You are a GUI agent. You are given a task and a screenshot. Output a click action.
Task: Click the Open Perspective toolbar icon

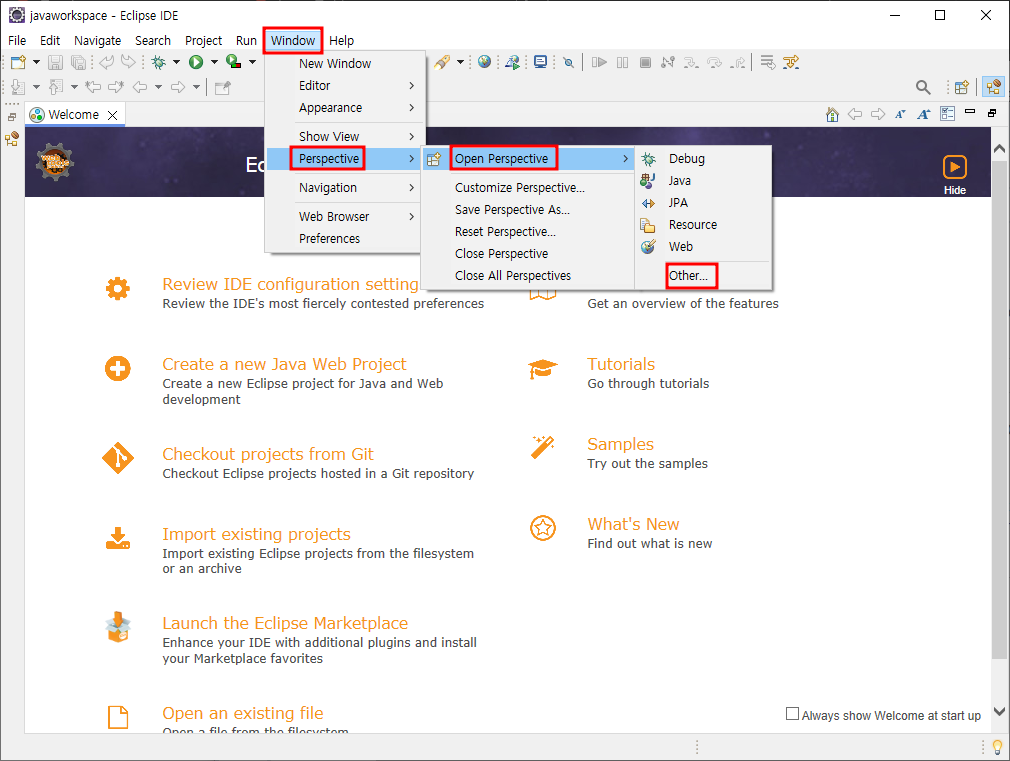pyautogui.click(x=962, y=87)
